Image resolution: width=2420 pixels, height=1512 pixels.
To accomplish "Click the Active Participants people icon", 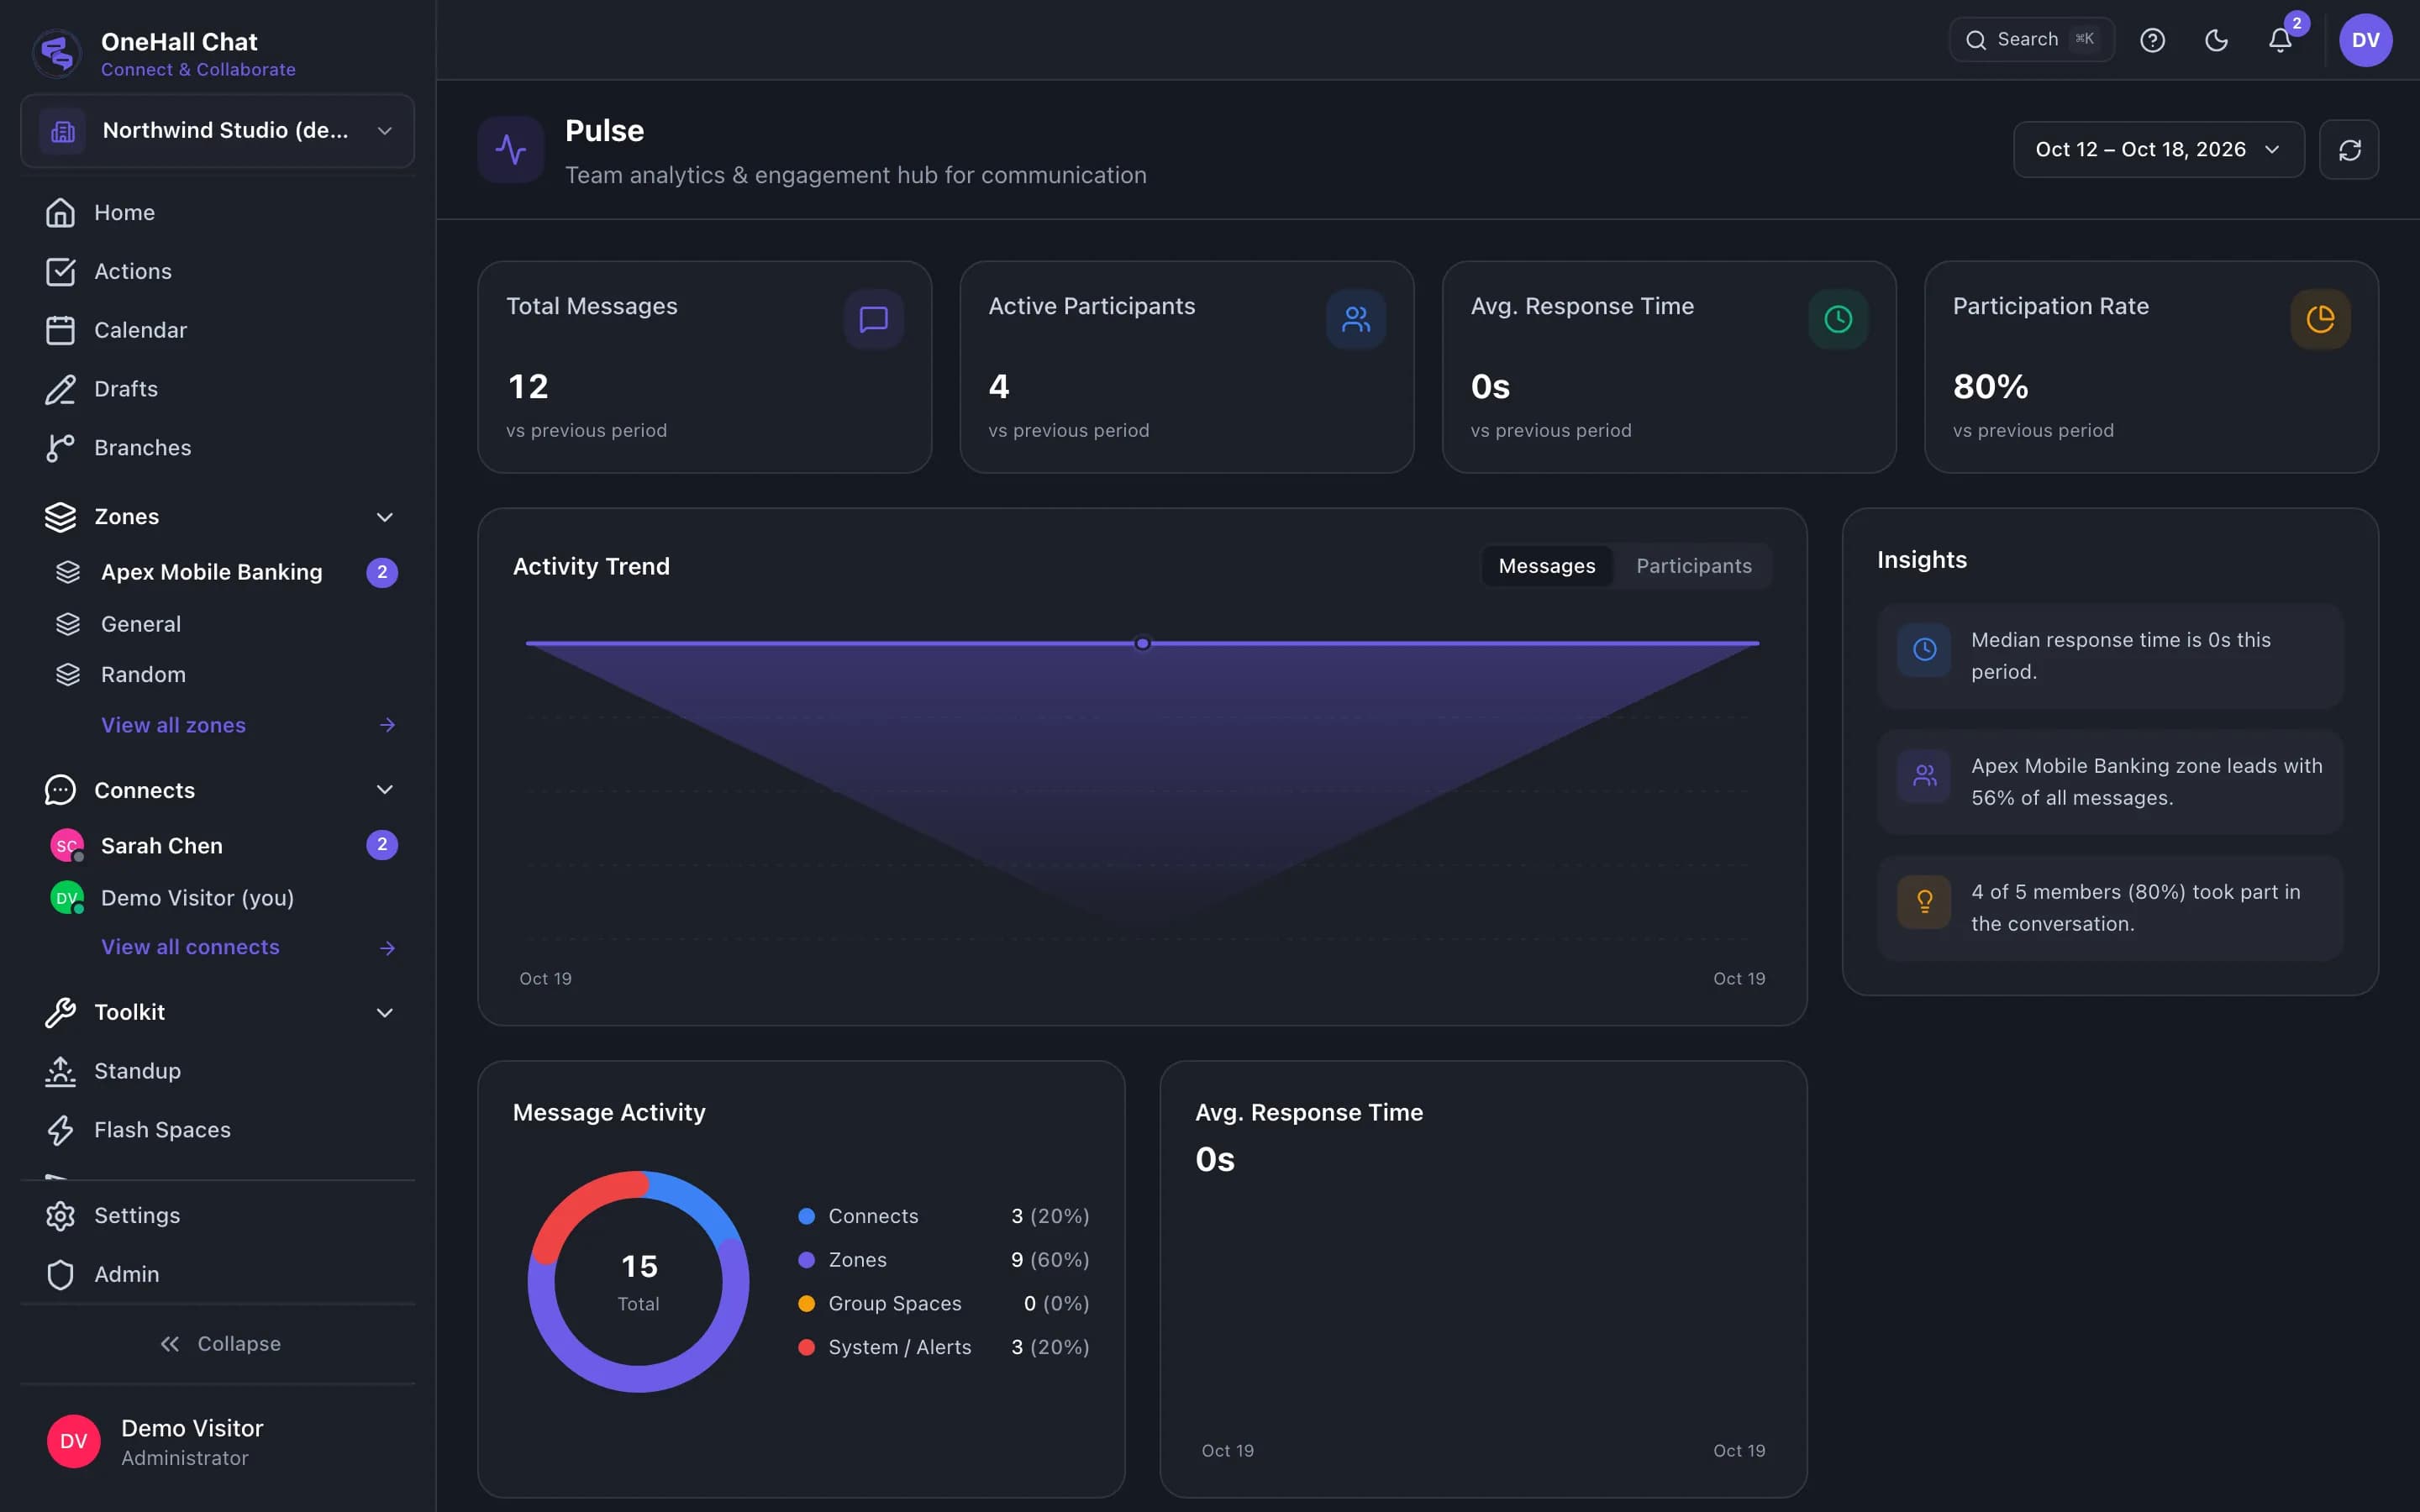I will pos(1356,319).
